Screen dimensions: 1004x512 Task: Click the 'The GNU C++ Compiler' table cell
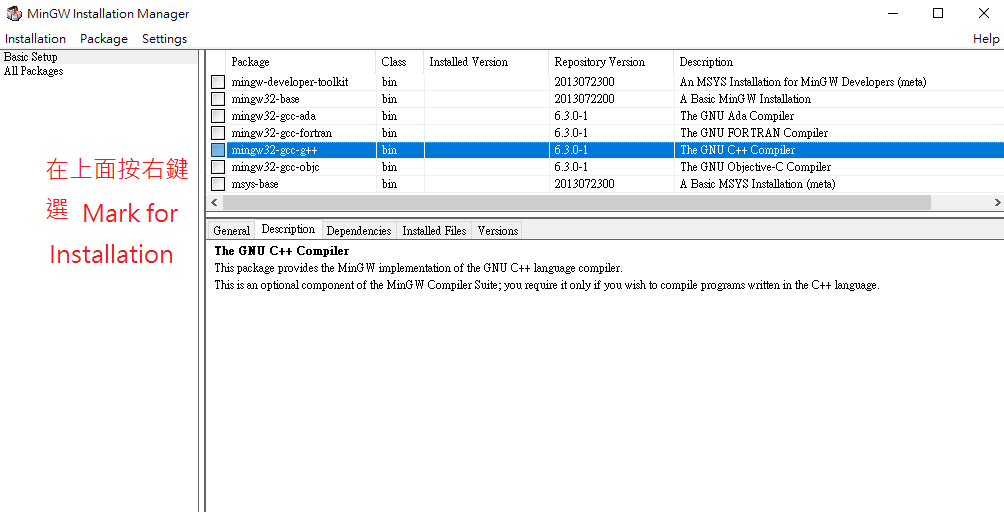click(x=738, y=150)
